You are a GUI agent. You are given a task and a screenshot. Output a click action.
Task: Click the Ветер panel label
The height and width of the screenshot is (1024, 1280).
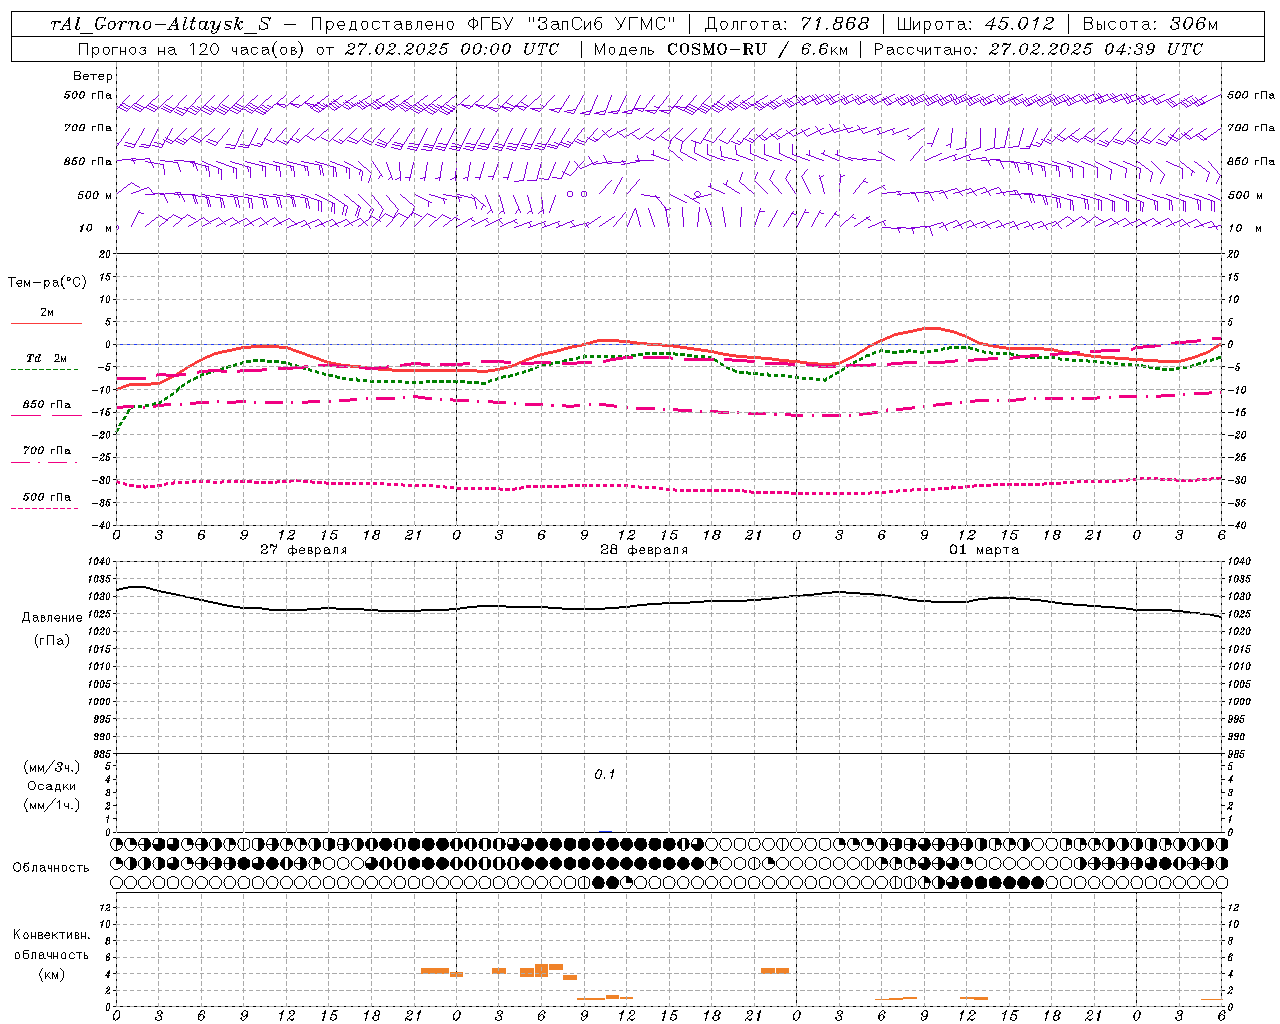(x=93, y=76)
